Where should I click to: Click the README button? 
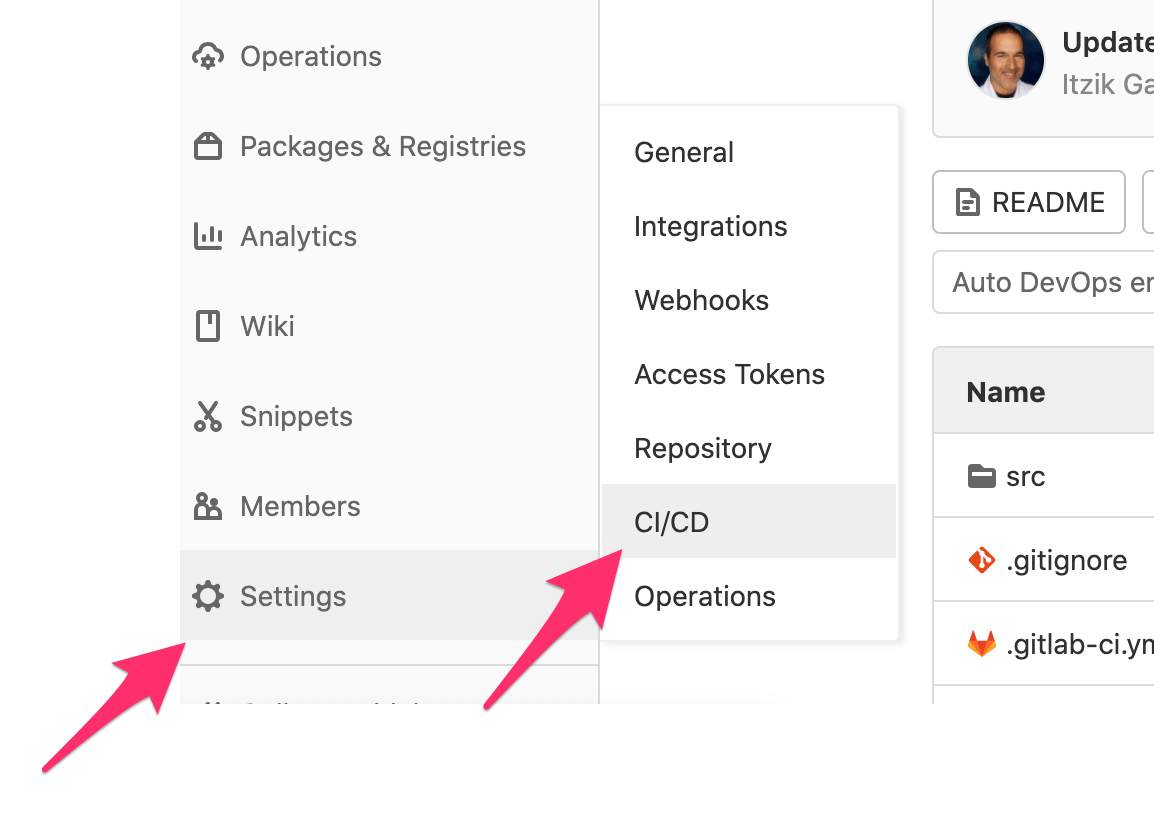tap(1029, 202)
